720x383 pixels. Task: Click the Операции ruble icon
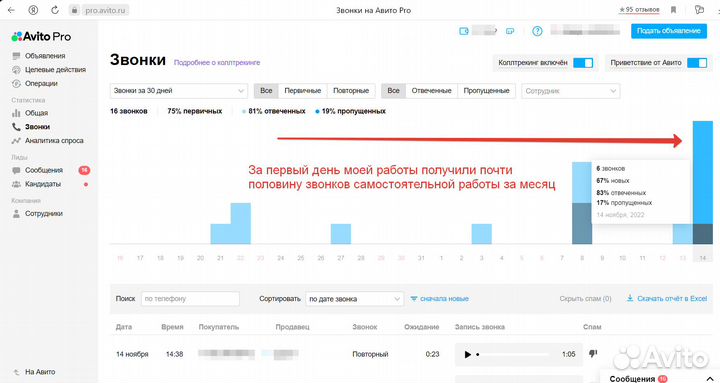[17, 84]
